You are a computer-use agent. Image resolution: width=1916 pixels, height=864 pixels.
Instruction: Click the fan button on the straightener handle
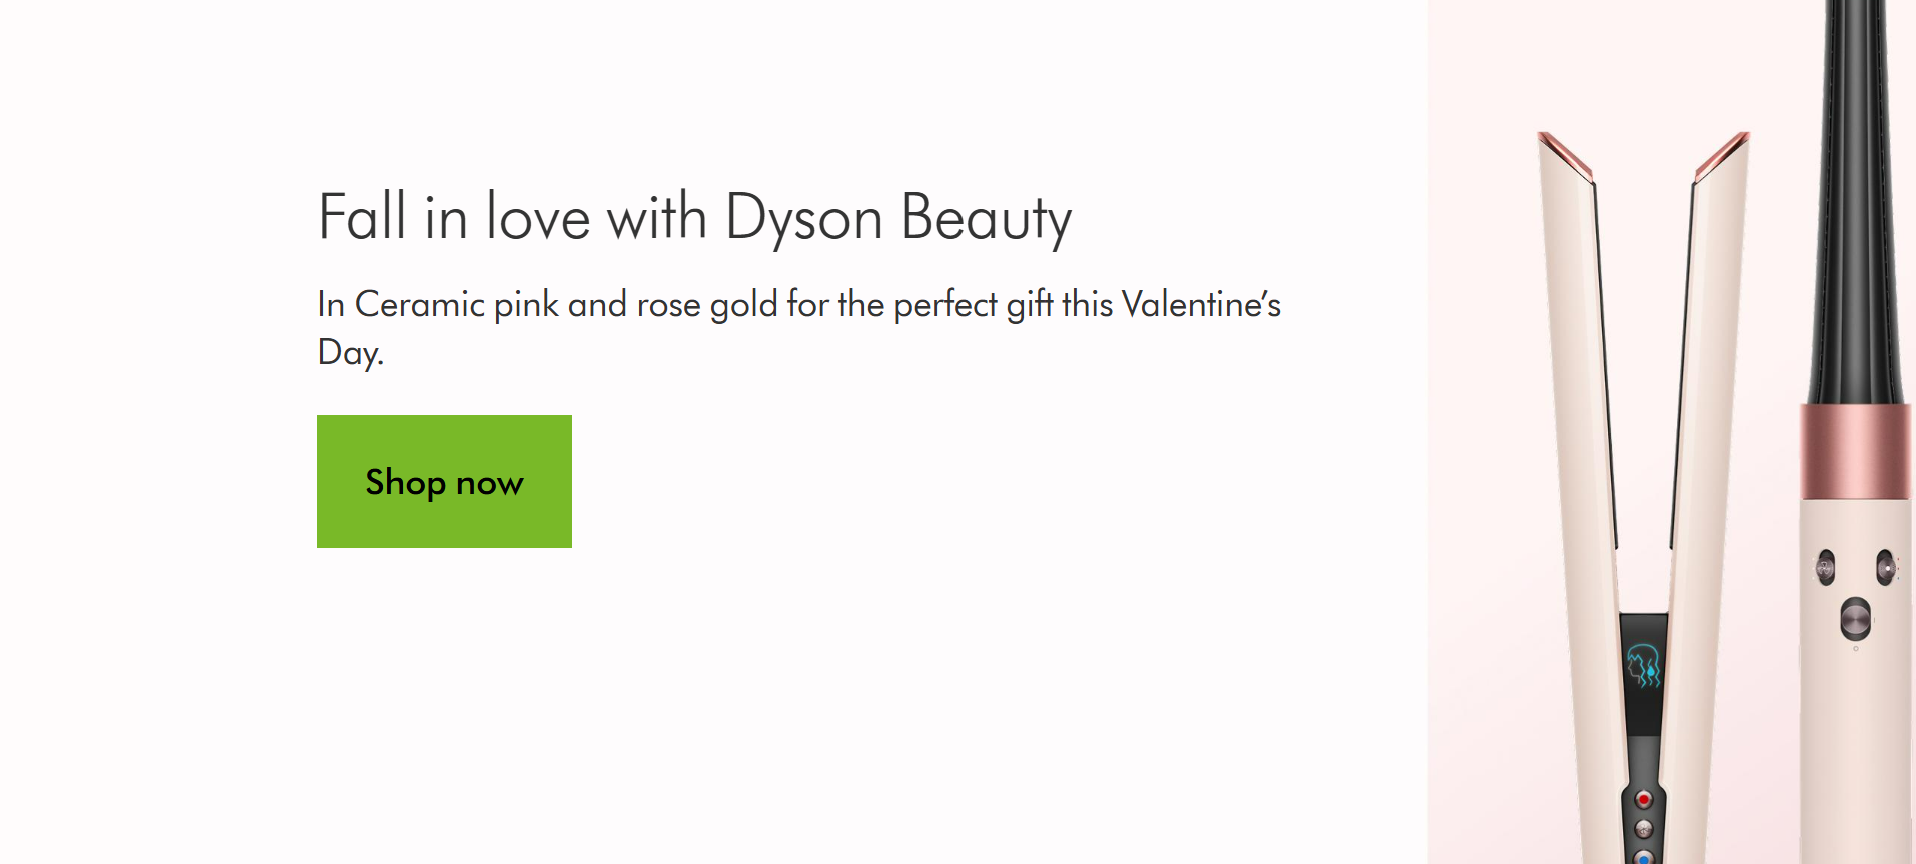(1643, 828)
